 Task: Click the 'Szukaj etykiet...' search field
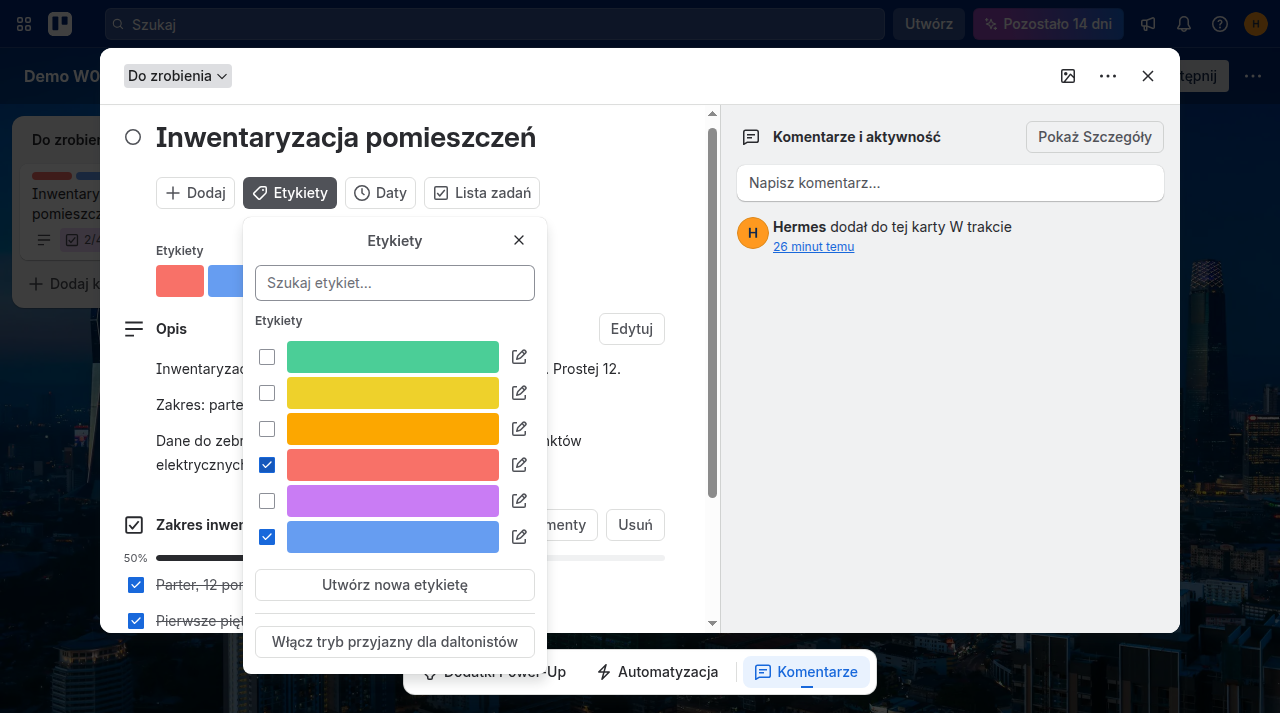(395, 283)
